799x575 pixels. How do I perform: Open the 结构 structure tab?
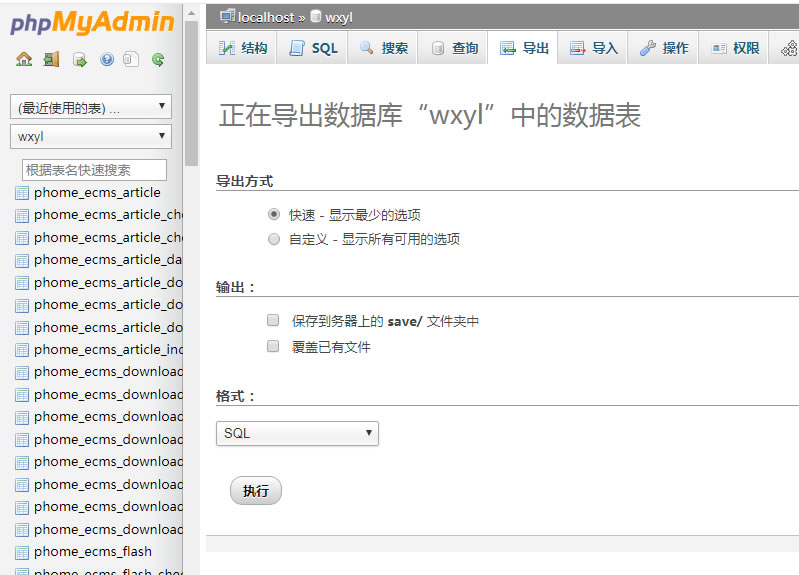tap(242, 48)
